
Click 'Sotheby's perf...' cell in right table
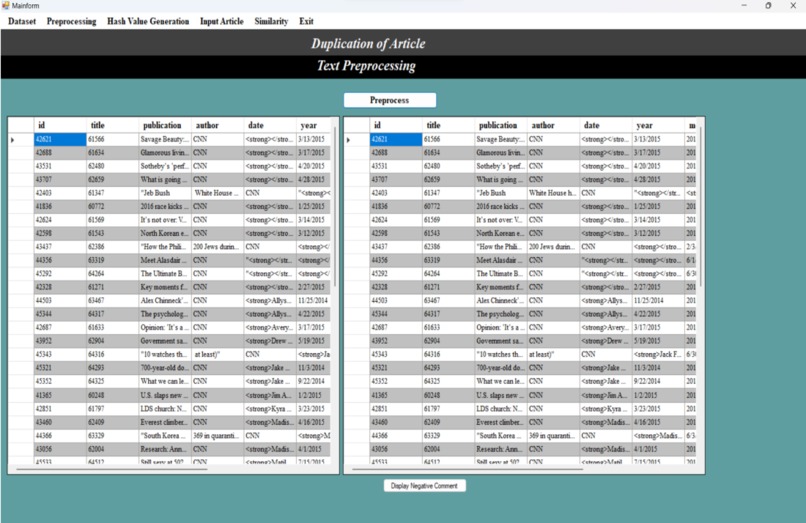coord(501,166)
